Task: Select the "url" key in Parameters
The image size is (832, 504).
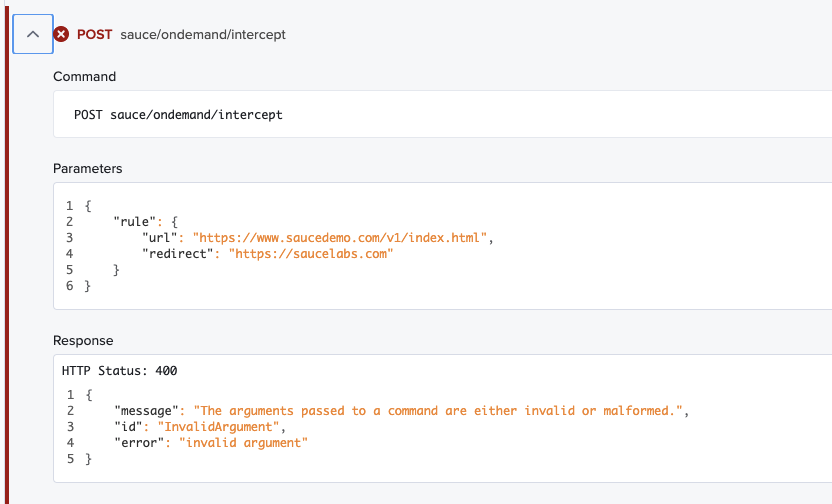Action: (159, 238)
